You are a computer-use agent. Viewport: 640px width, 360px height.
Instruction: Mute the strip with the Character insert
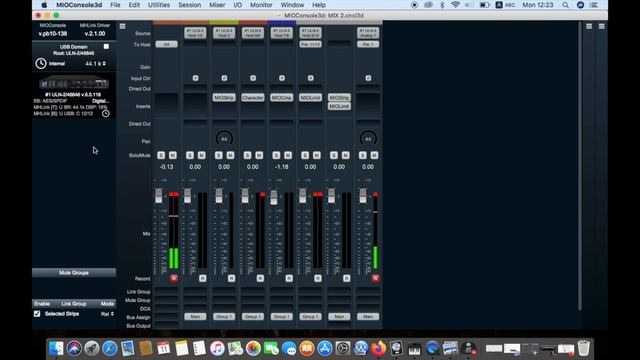click(259, 156)
